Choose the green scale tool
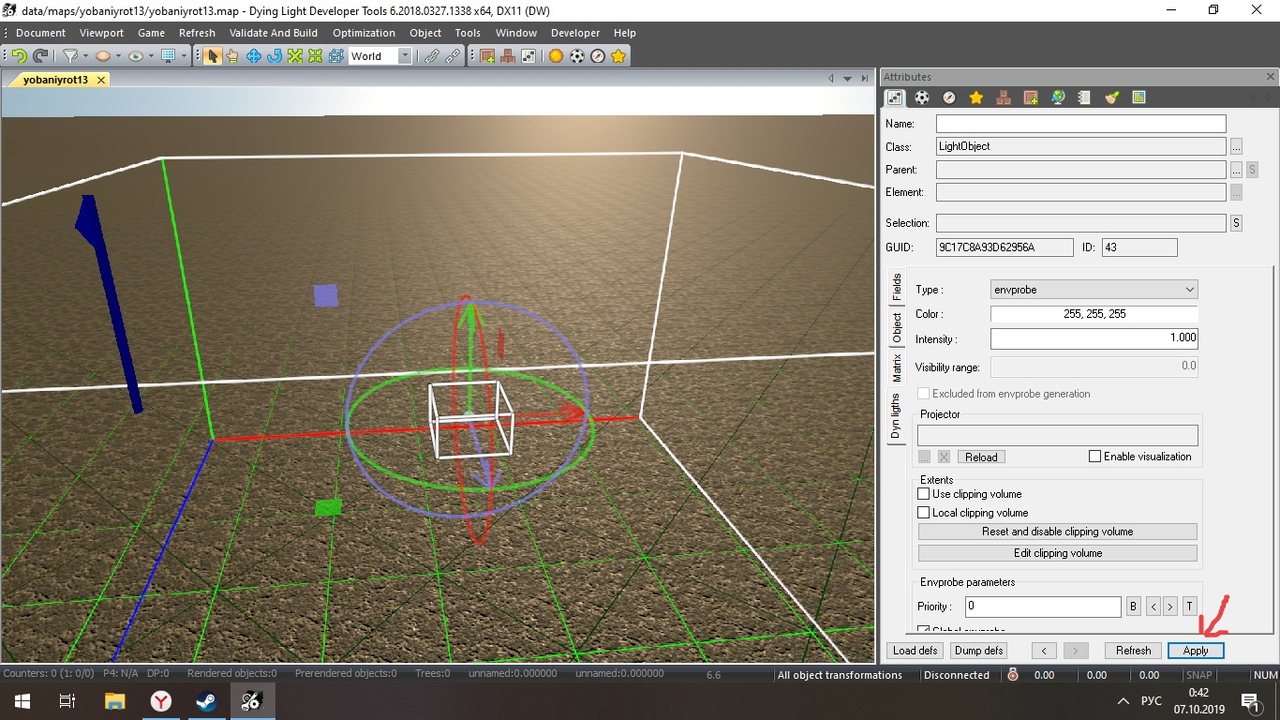The image size is (1280, 720). click(x=295, y=56)
